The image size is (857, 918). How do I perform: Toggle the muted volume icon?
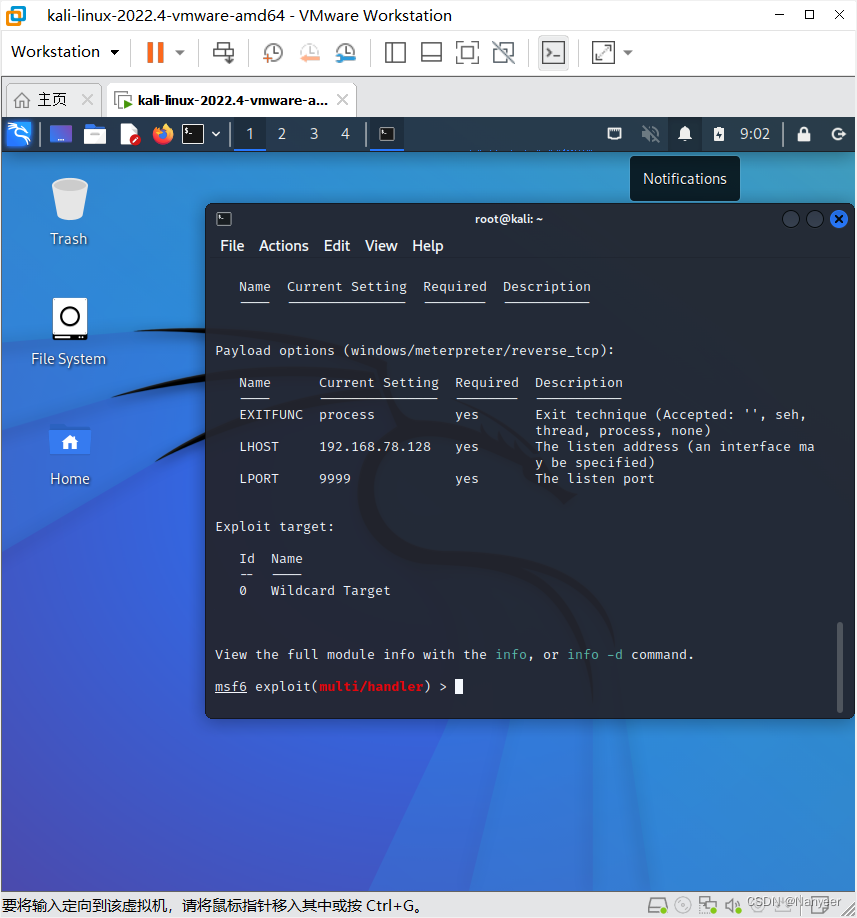point(650,134)
